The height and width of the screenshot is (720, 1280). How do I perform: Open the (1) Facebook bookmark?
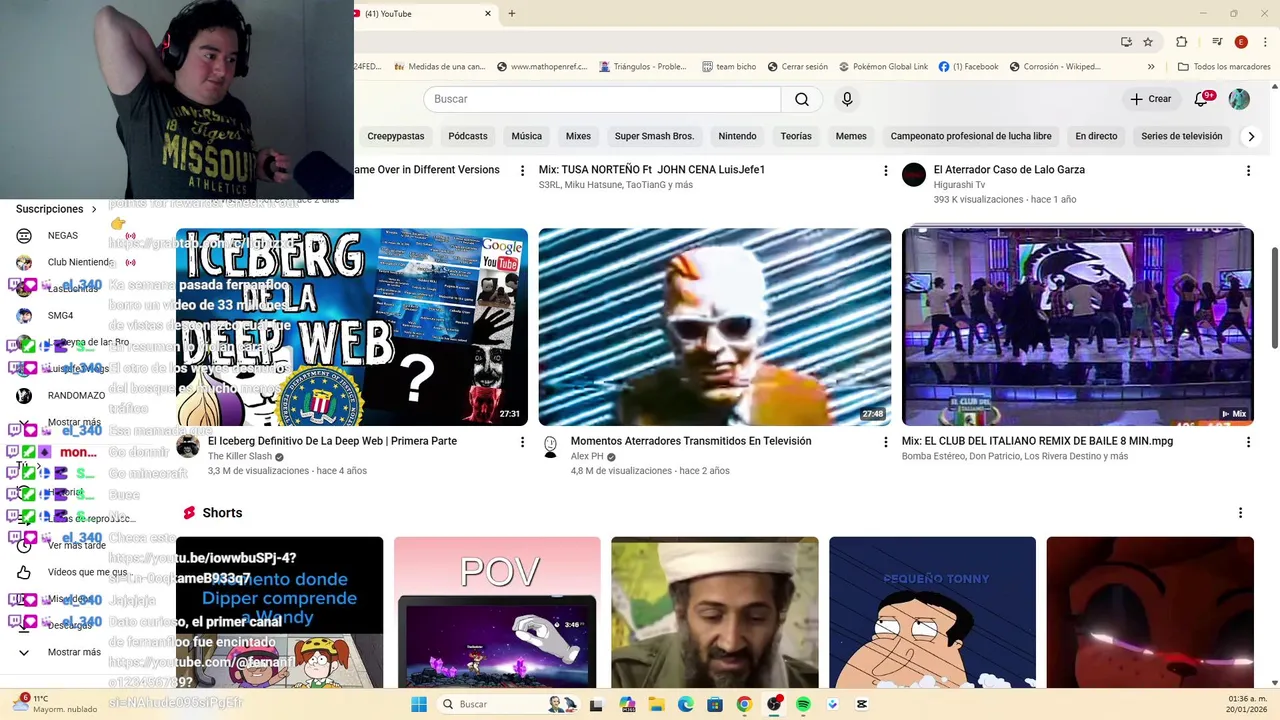point(968,67)
